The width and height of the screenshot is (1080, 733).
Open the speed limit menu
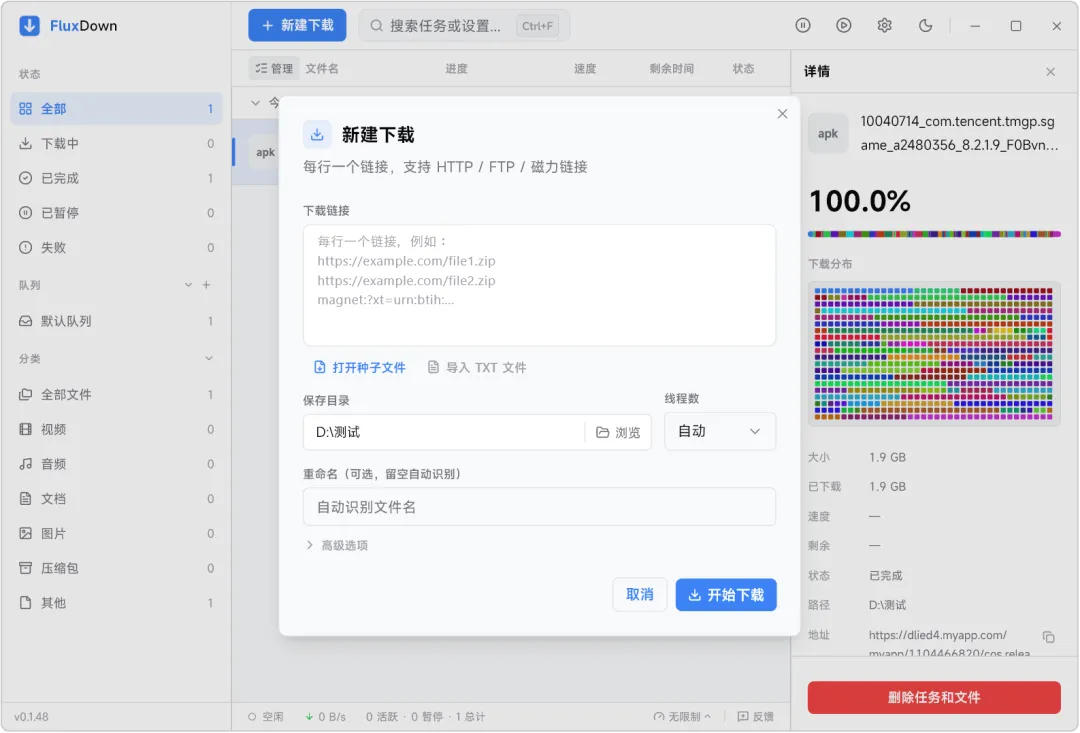pyautogui.click(x=683, y=716)
